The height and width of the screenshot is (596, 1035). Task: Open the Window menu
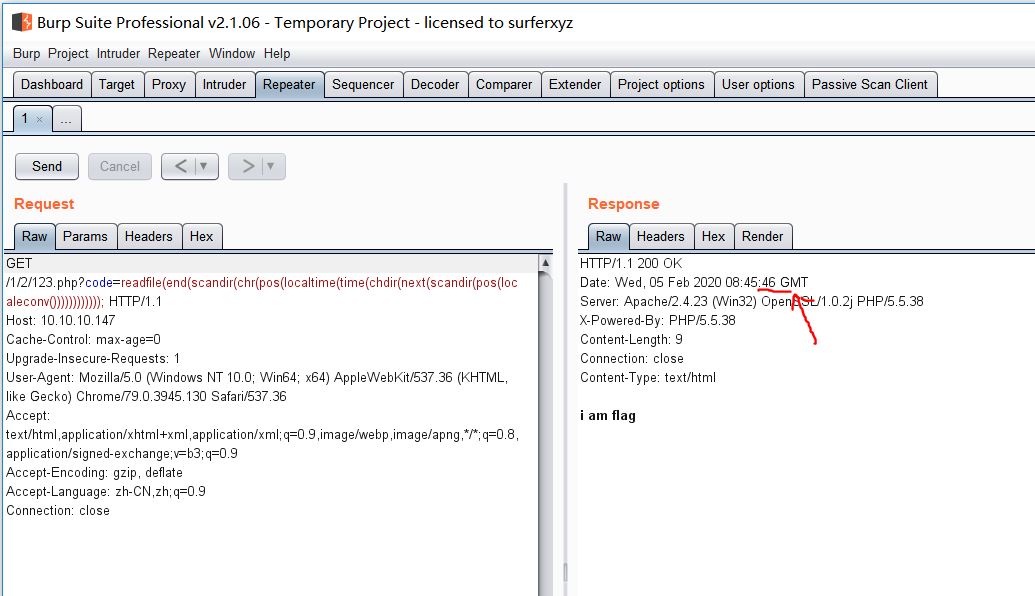click(232, 53)
